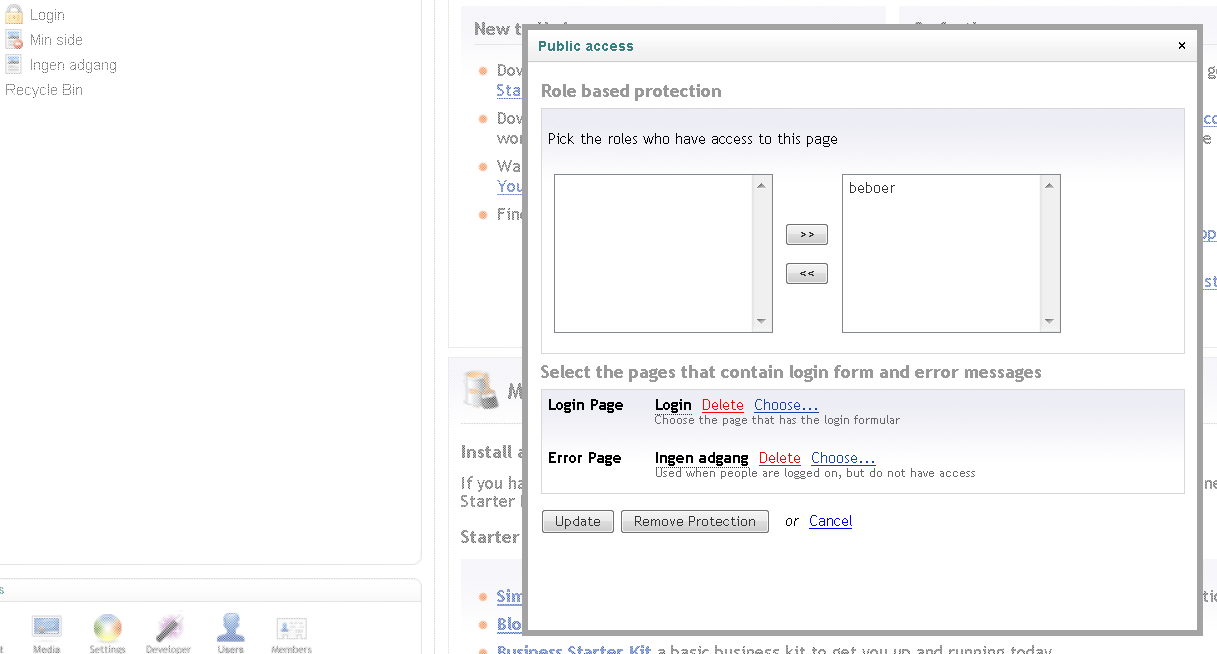Screen dimensions: 1217x654
Task: Open the Members section icon
Action: pos(291,628)
